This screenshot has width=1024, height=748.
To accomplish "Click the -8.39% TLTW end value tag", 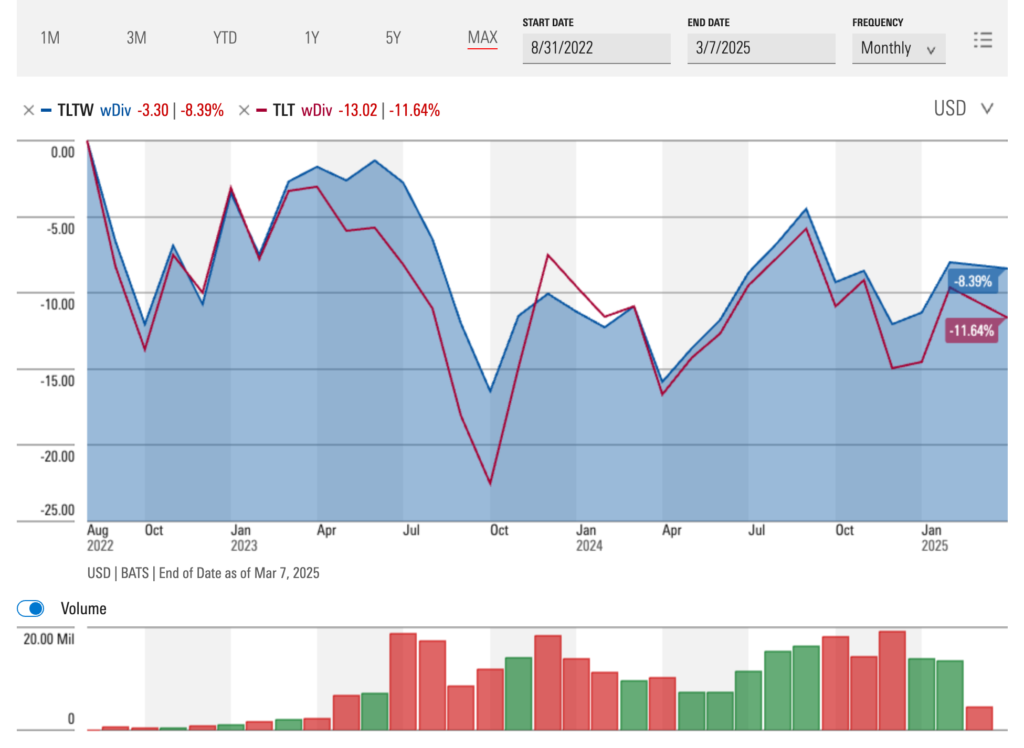I will pyautogui.click(x=972, y=281).
